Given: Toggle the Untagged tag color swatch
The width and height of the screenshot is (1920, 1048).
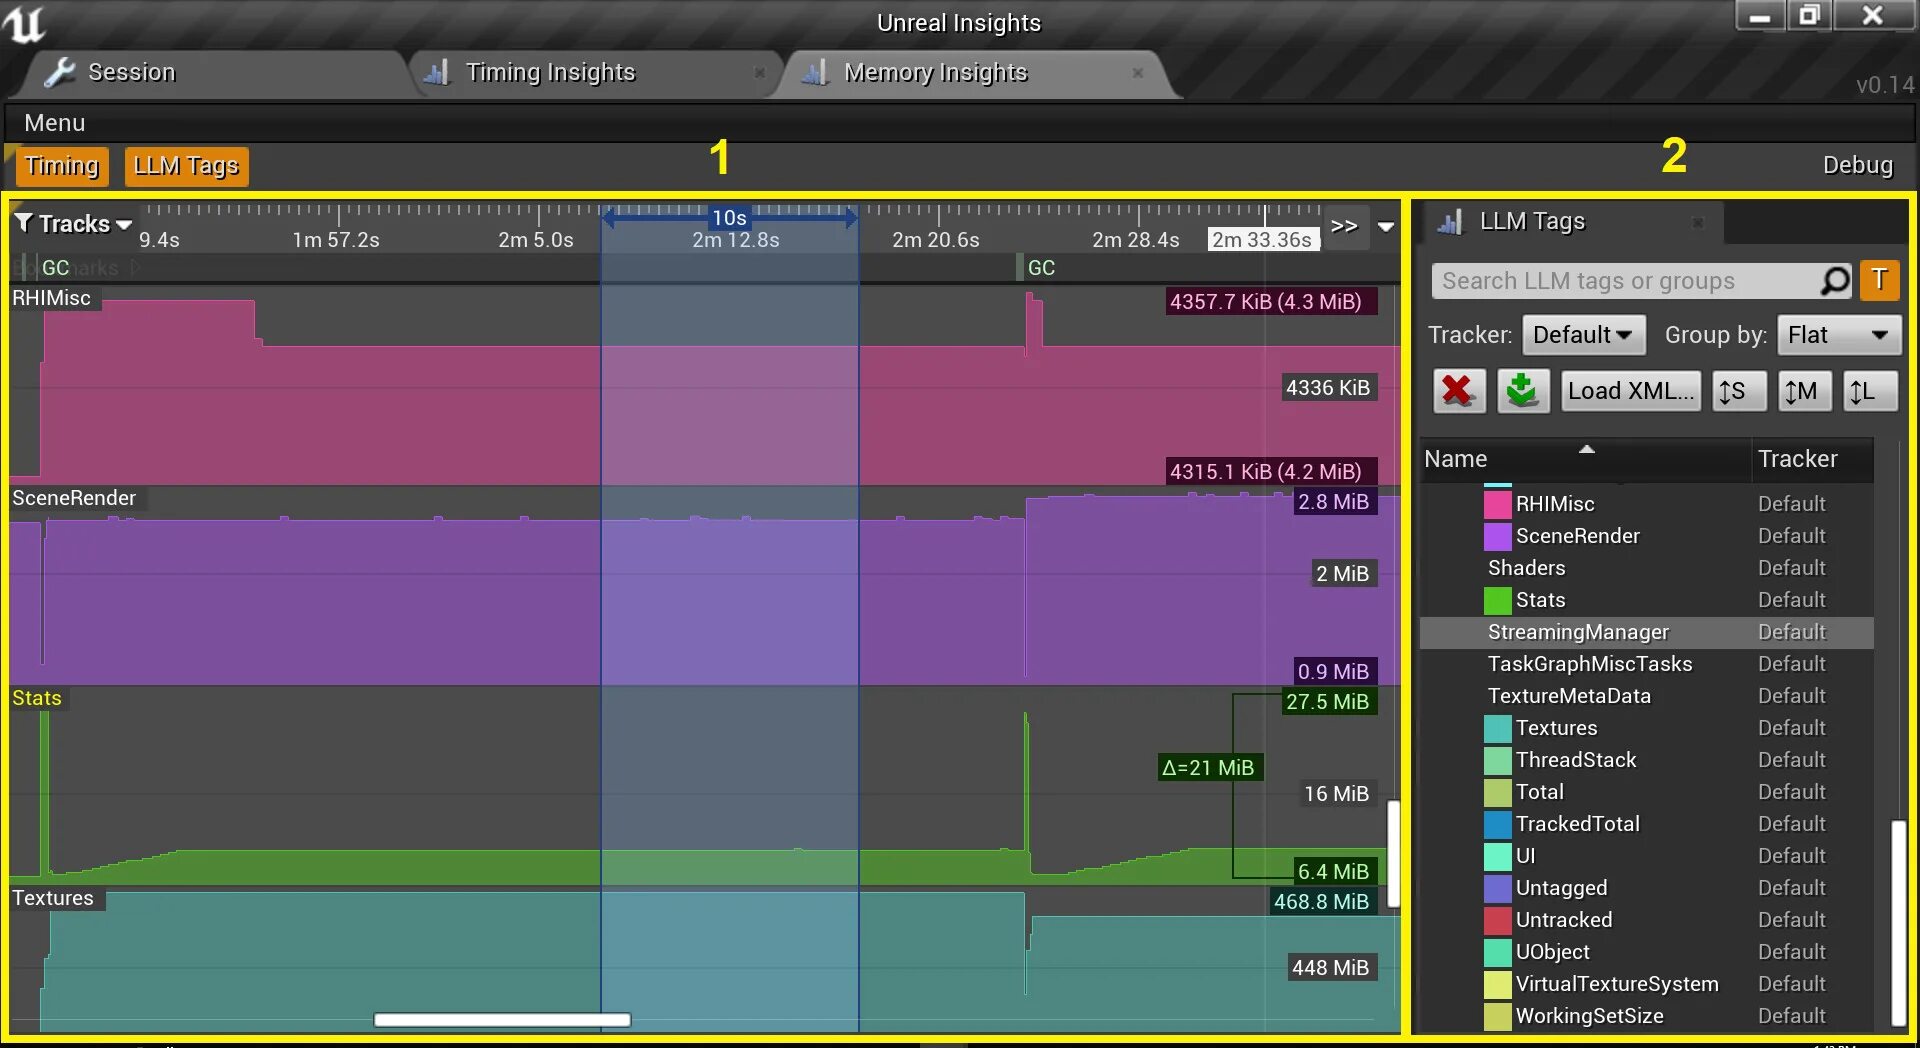Looking at the screenshot, I should click(1497, 888).
